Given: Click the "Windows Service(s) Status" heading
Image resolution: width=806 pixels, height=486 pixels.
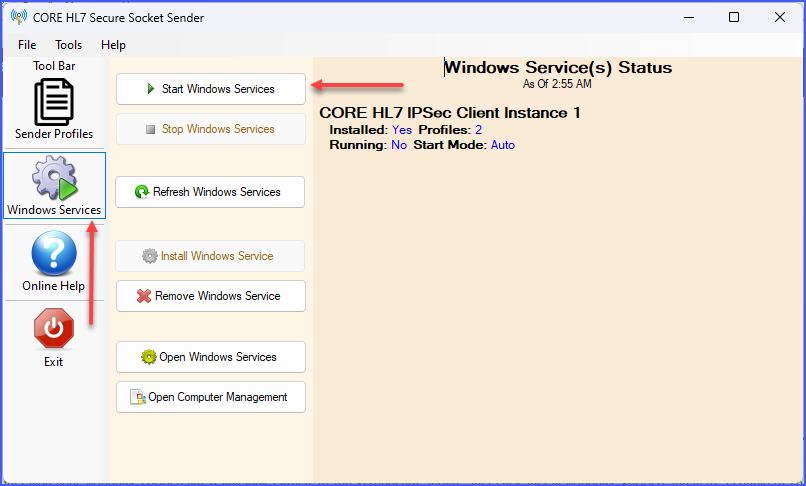Looking at the screenshot, I should tap(558, 67).
